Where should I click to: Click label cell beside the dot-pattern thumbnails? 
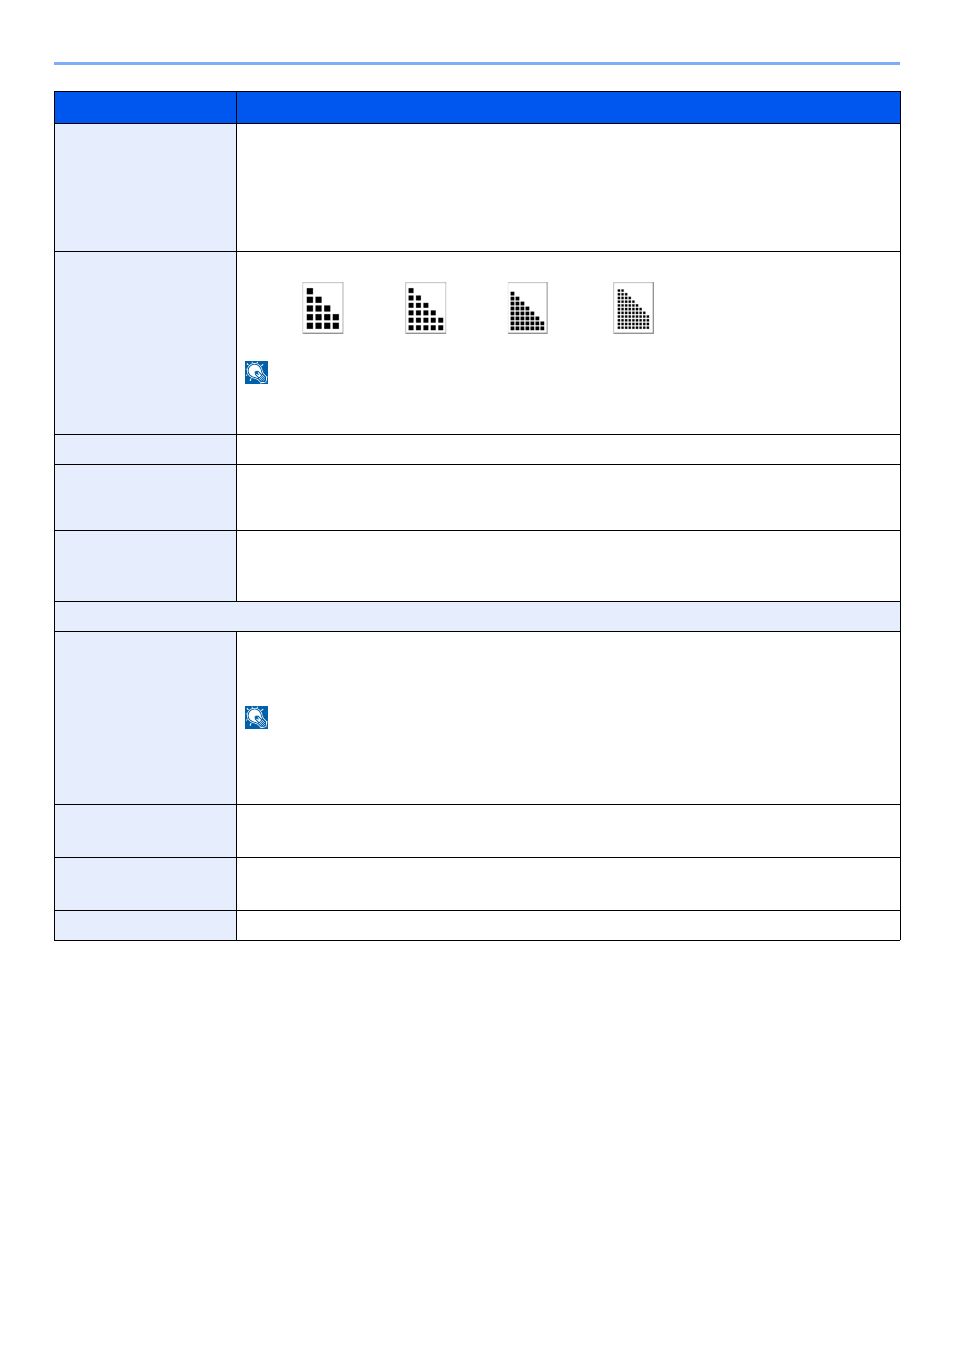(145, 343)
